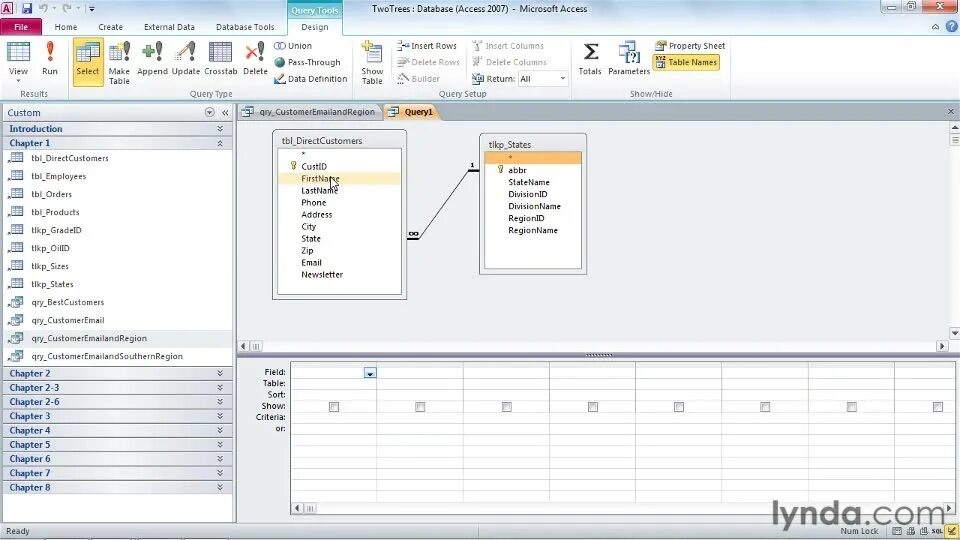Screen dimensions: 960x540
Task: Click the Run query icon
Action: (50, 59)
